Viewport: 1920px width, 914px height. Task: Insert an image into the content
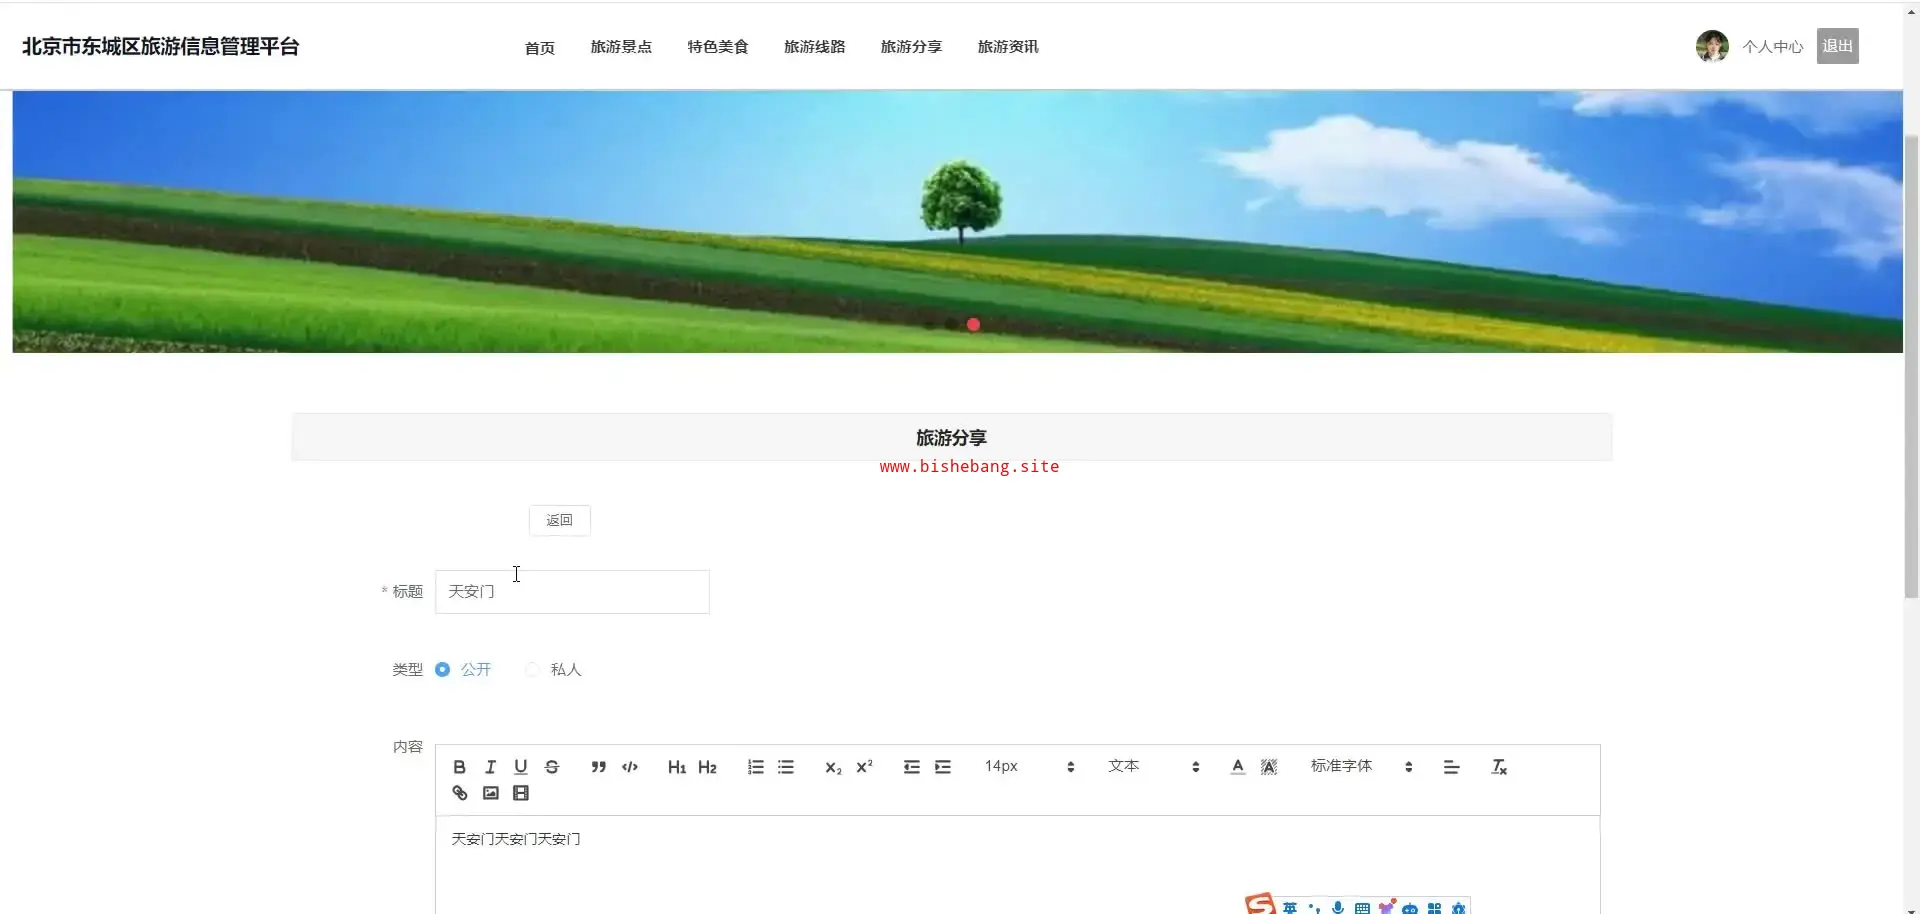(x=490, y=793)
